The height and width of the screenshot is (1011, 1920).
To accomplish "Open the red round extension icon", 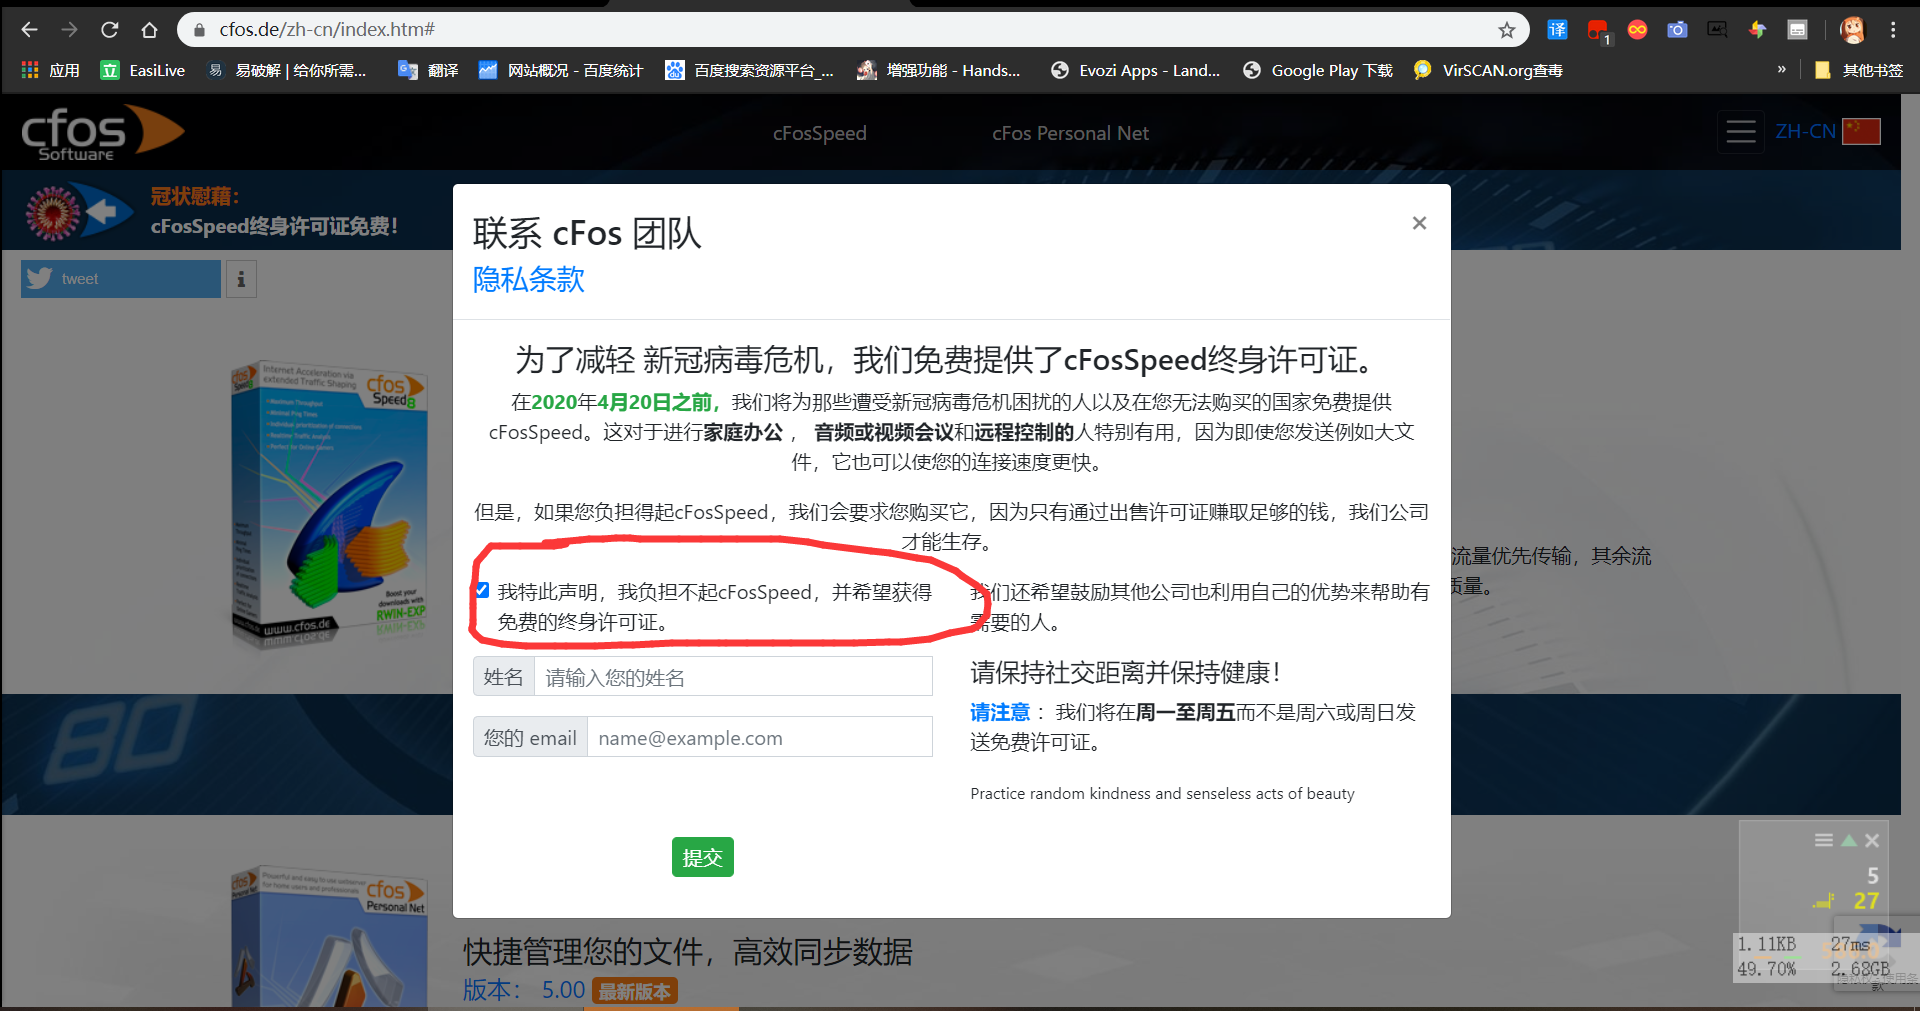I will (x=1637, y=30).
